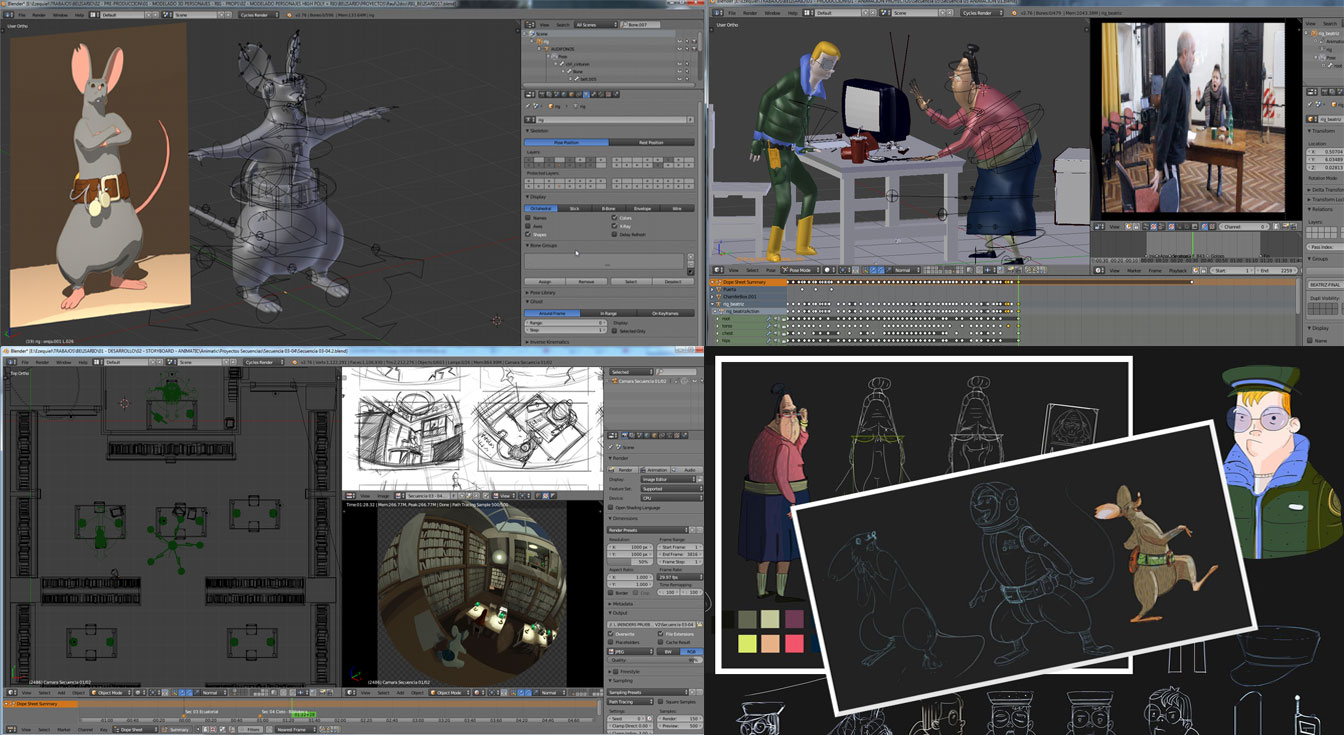The image size is (1344, 735).
Task: Click camera icon beside Camara Secuencia 01/02 in outliner
Action: [x=614, y=381]
